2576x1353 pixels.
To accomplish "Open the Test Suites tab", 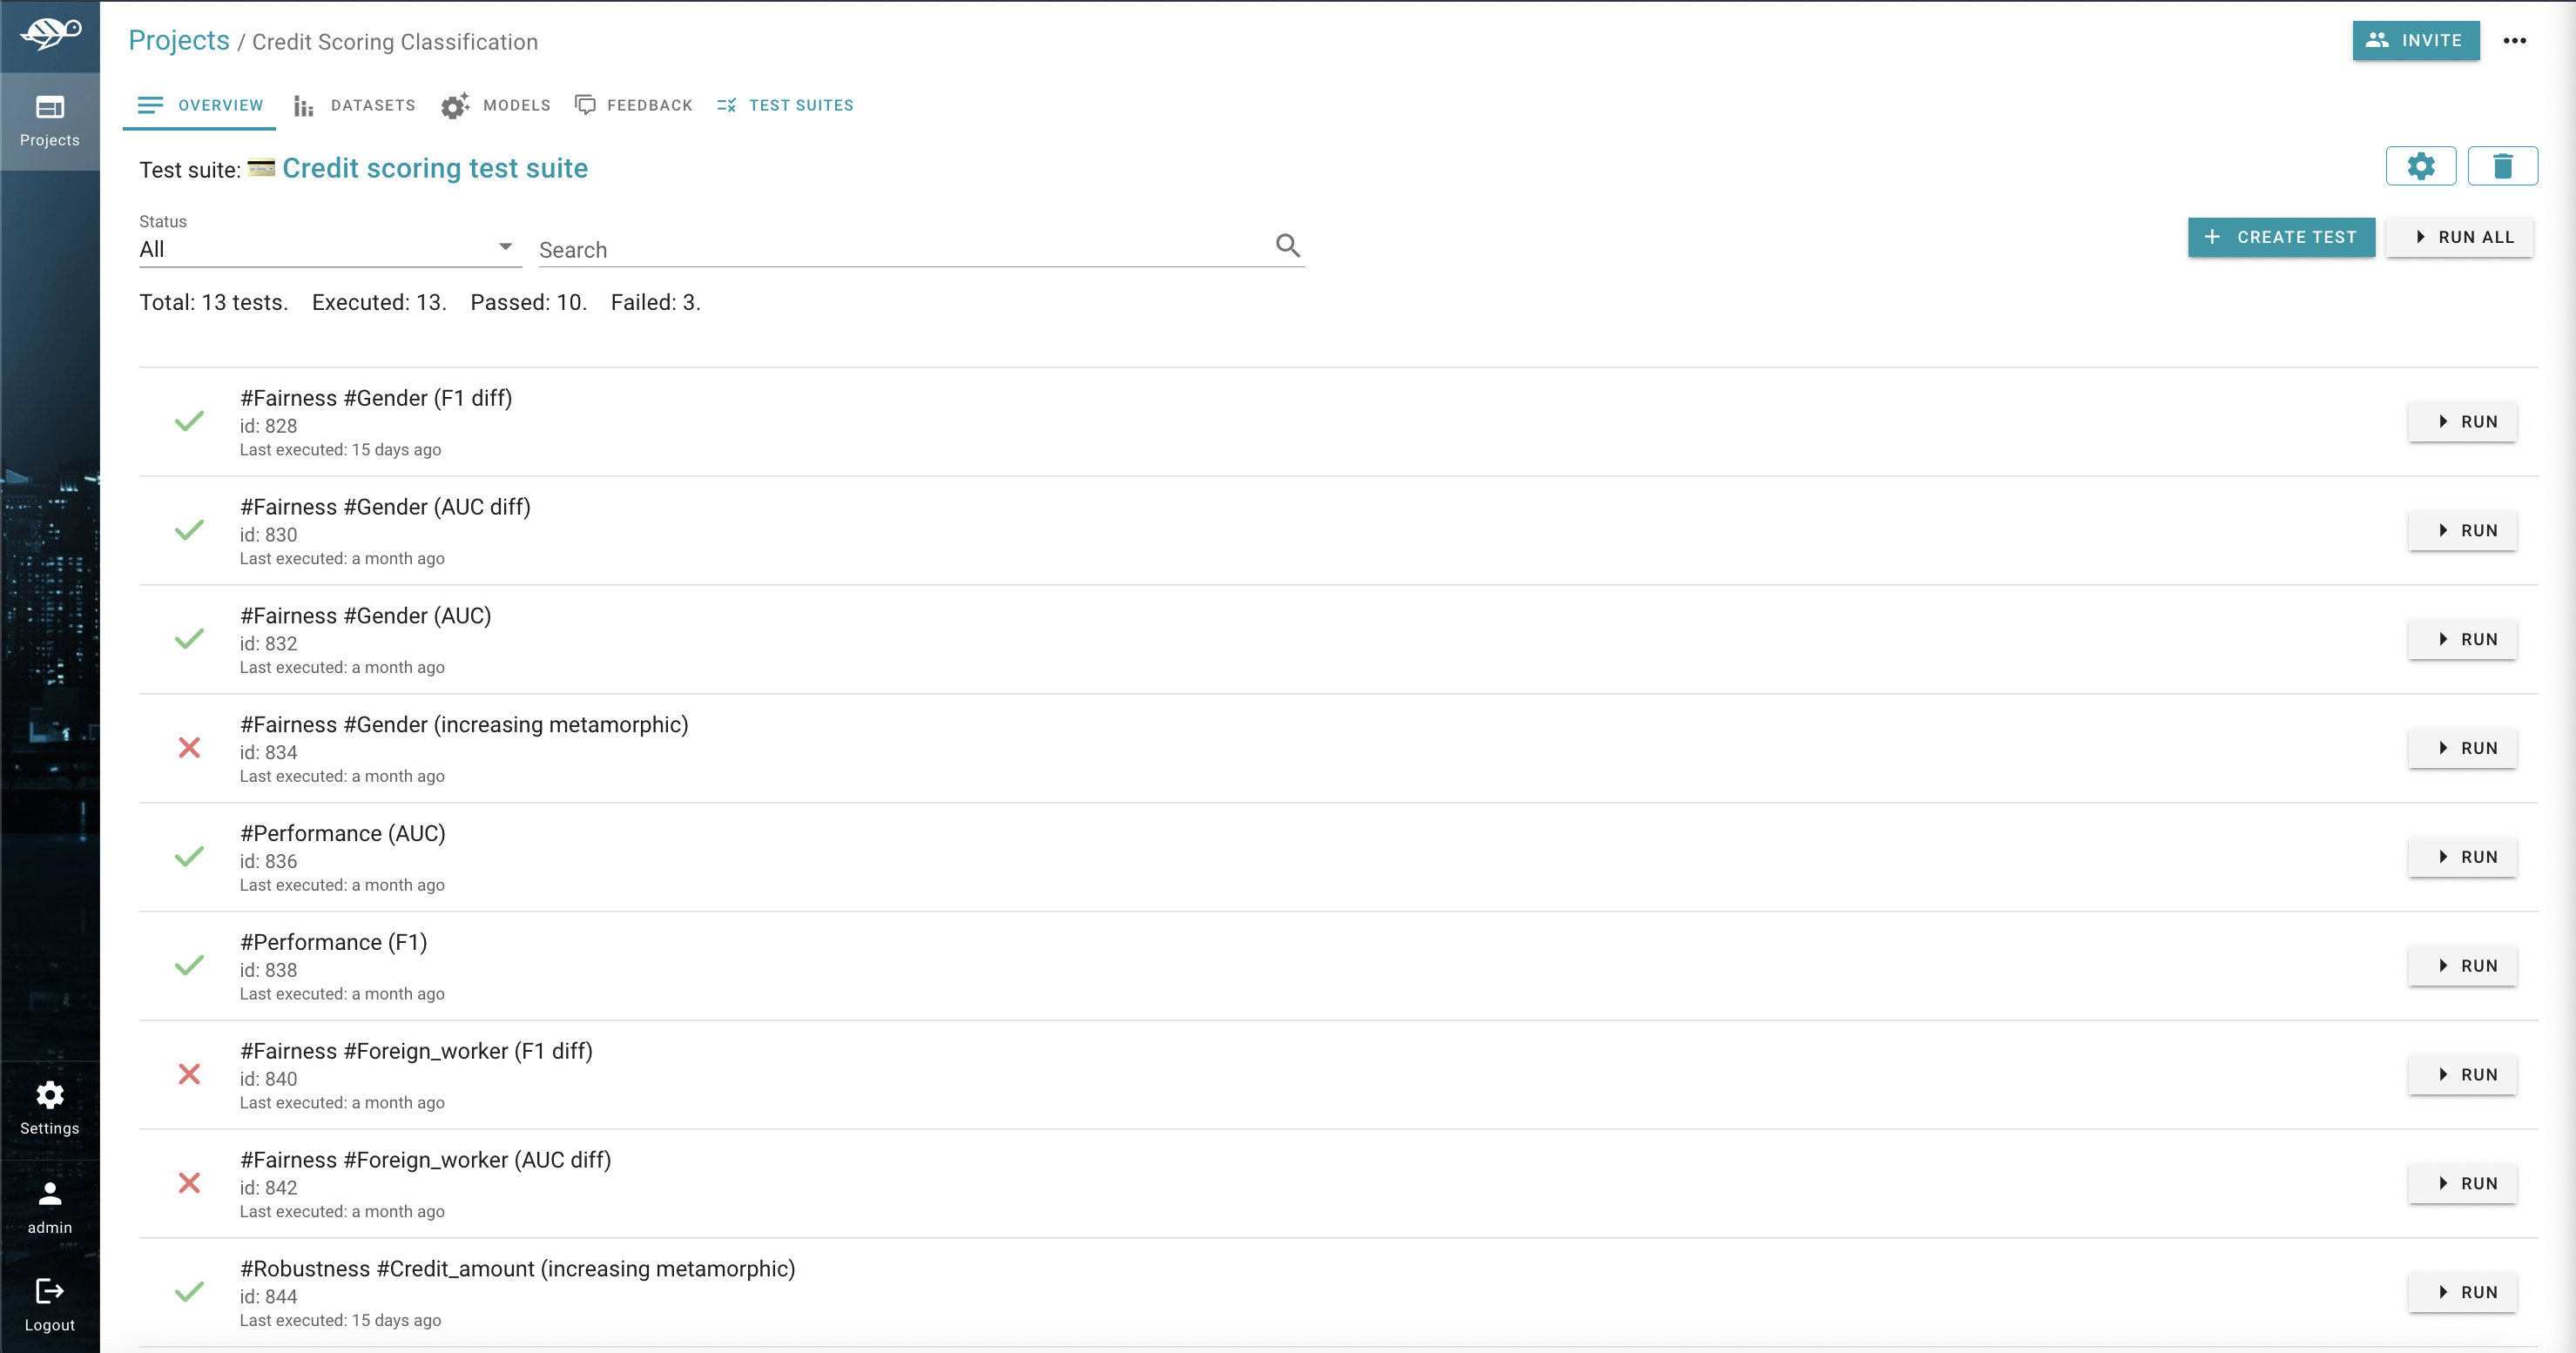I will pyautogui.click(x=786, y=105).
